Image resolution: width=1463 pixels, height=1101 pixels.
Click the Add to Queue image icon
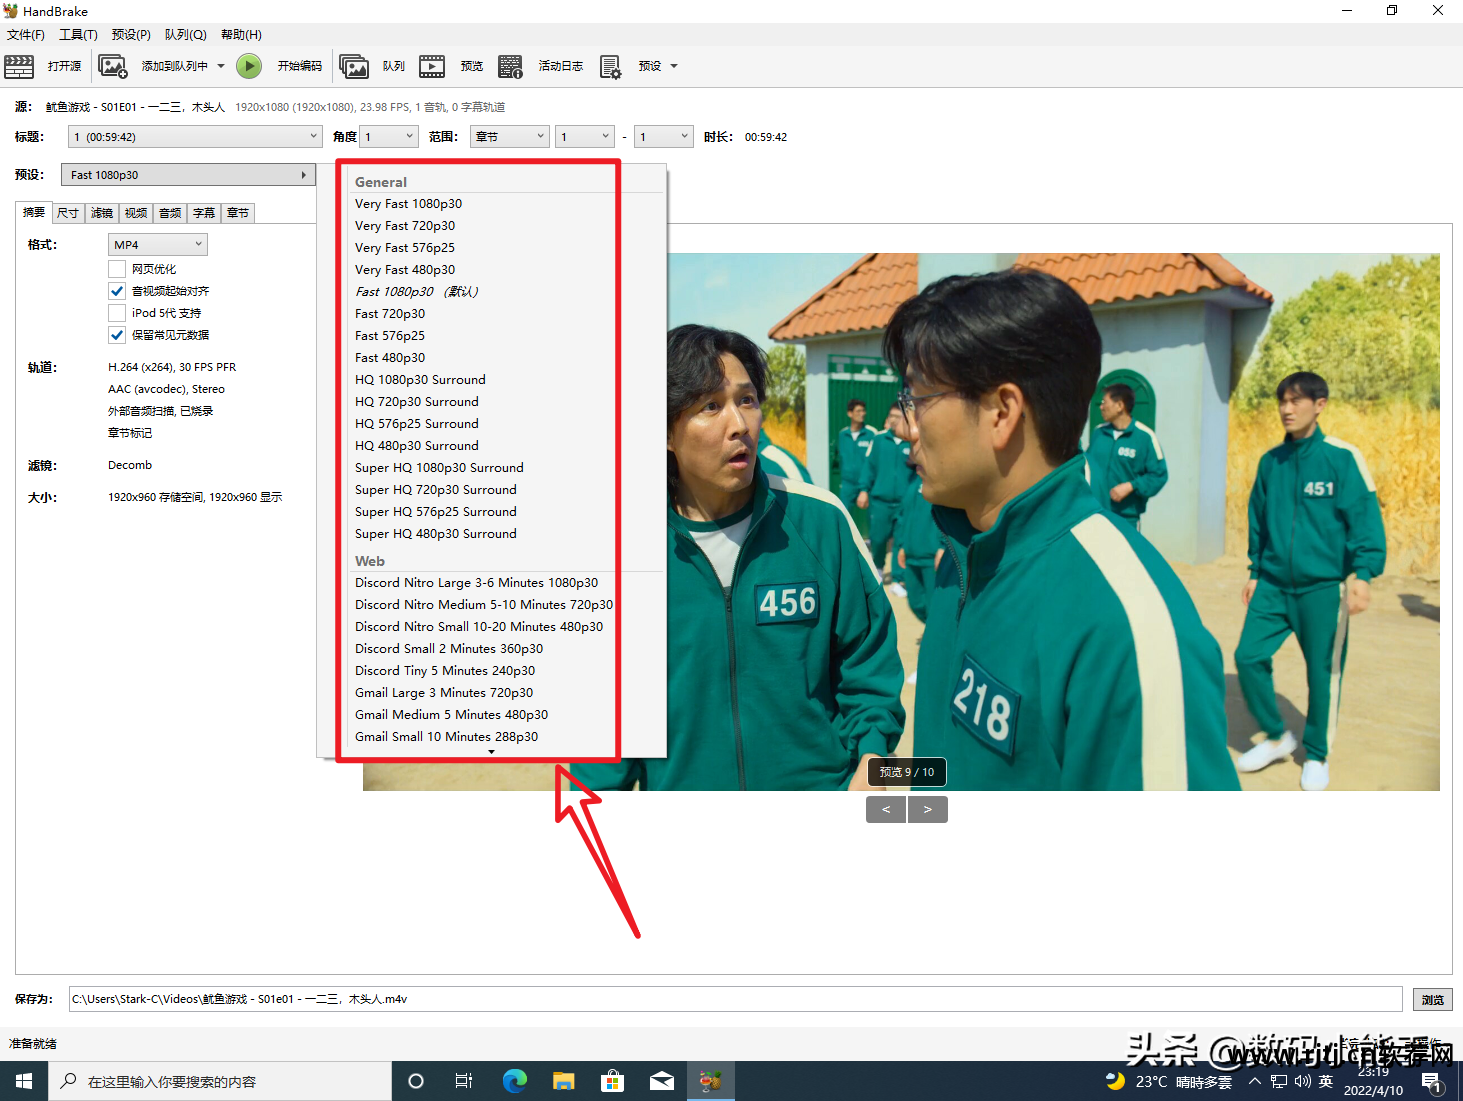[x=112, y=67]
